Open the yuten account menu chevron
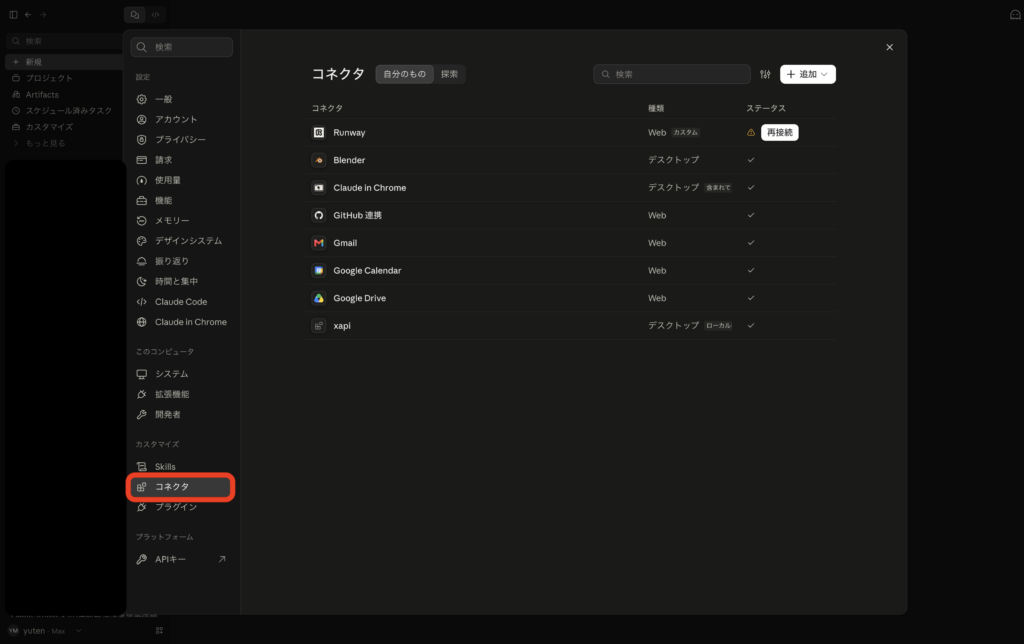Image resolution: width=1024 pixels, height=644 pixels. (x=78, y=631)
